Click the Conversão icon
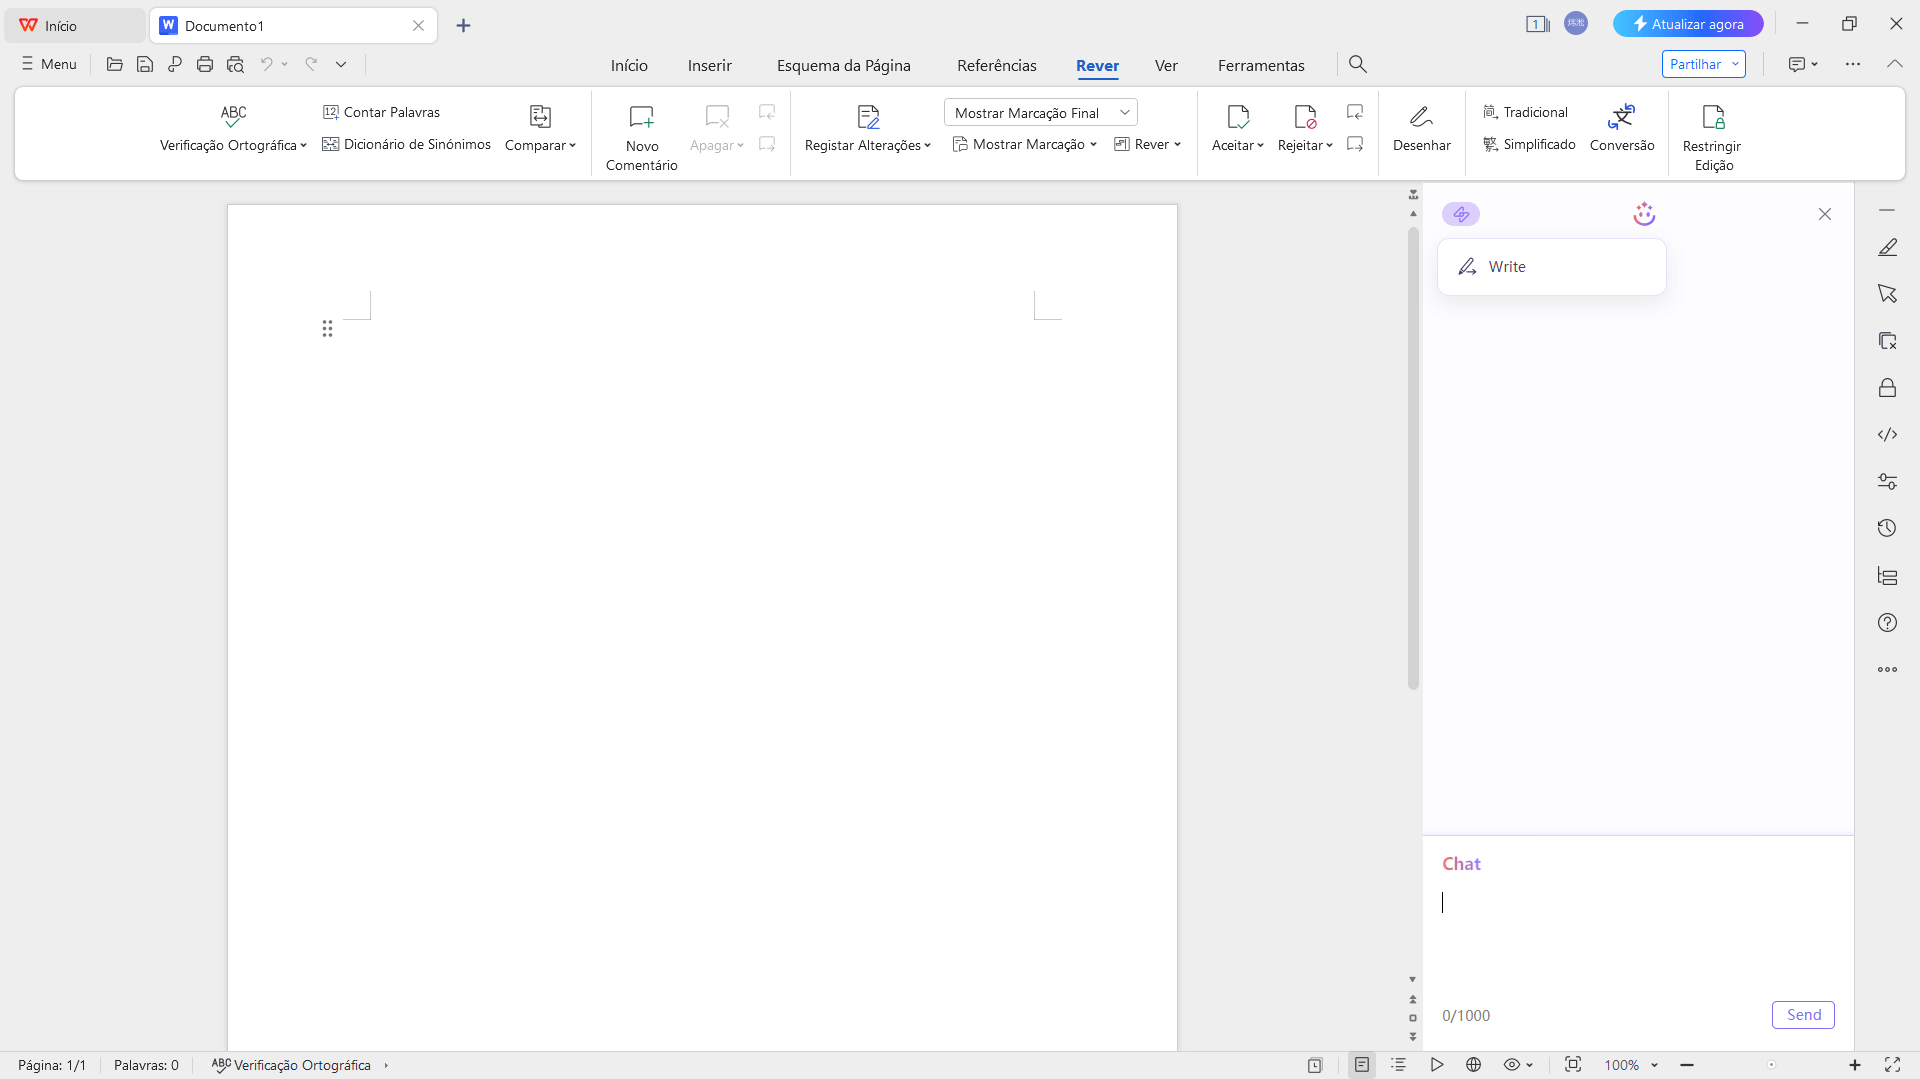This screenshot has height=1079, width=1920. (x=1621, y=117)
